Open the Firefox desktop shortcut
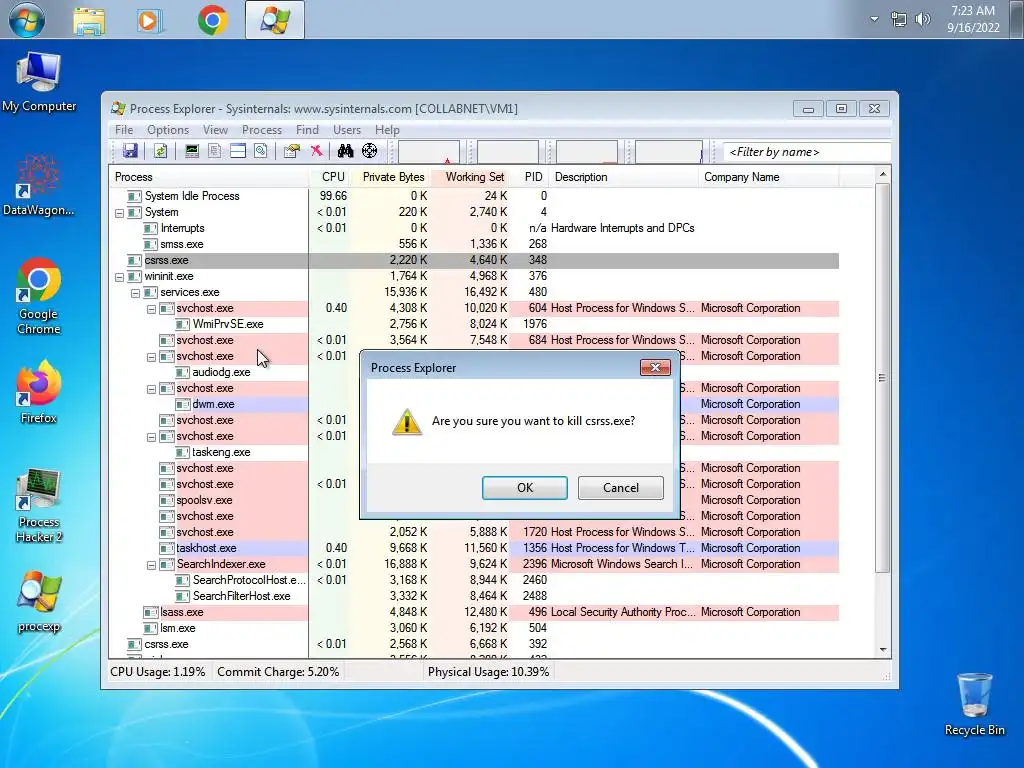Viewport: 1024px width, 768px height. click(39, 392)
